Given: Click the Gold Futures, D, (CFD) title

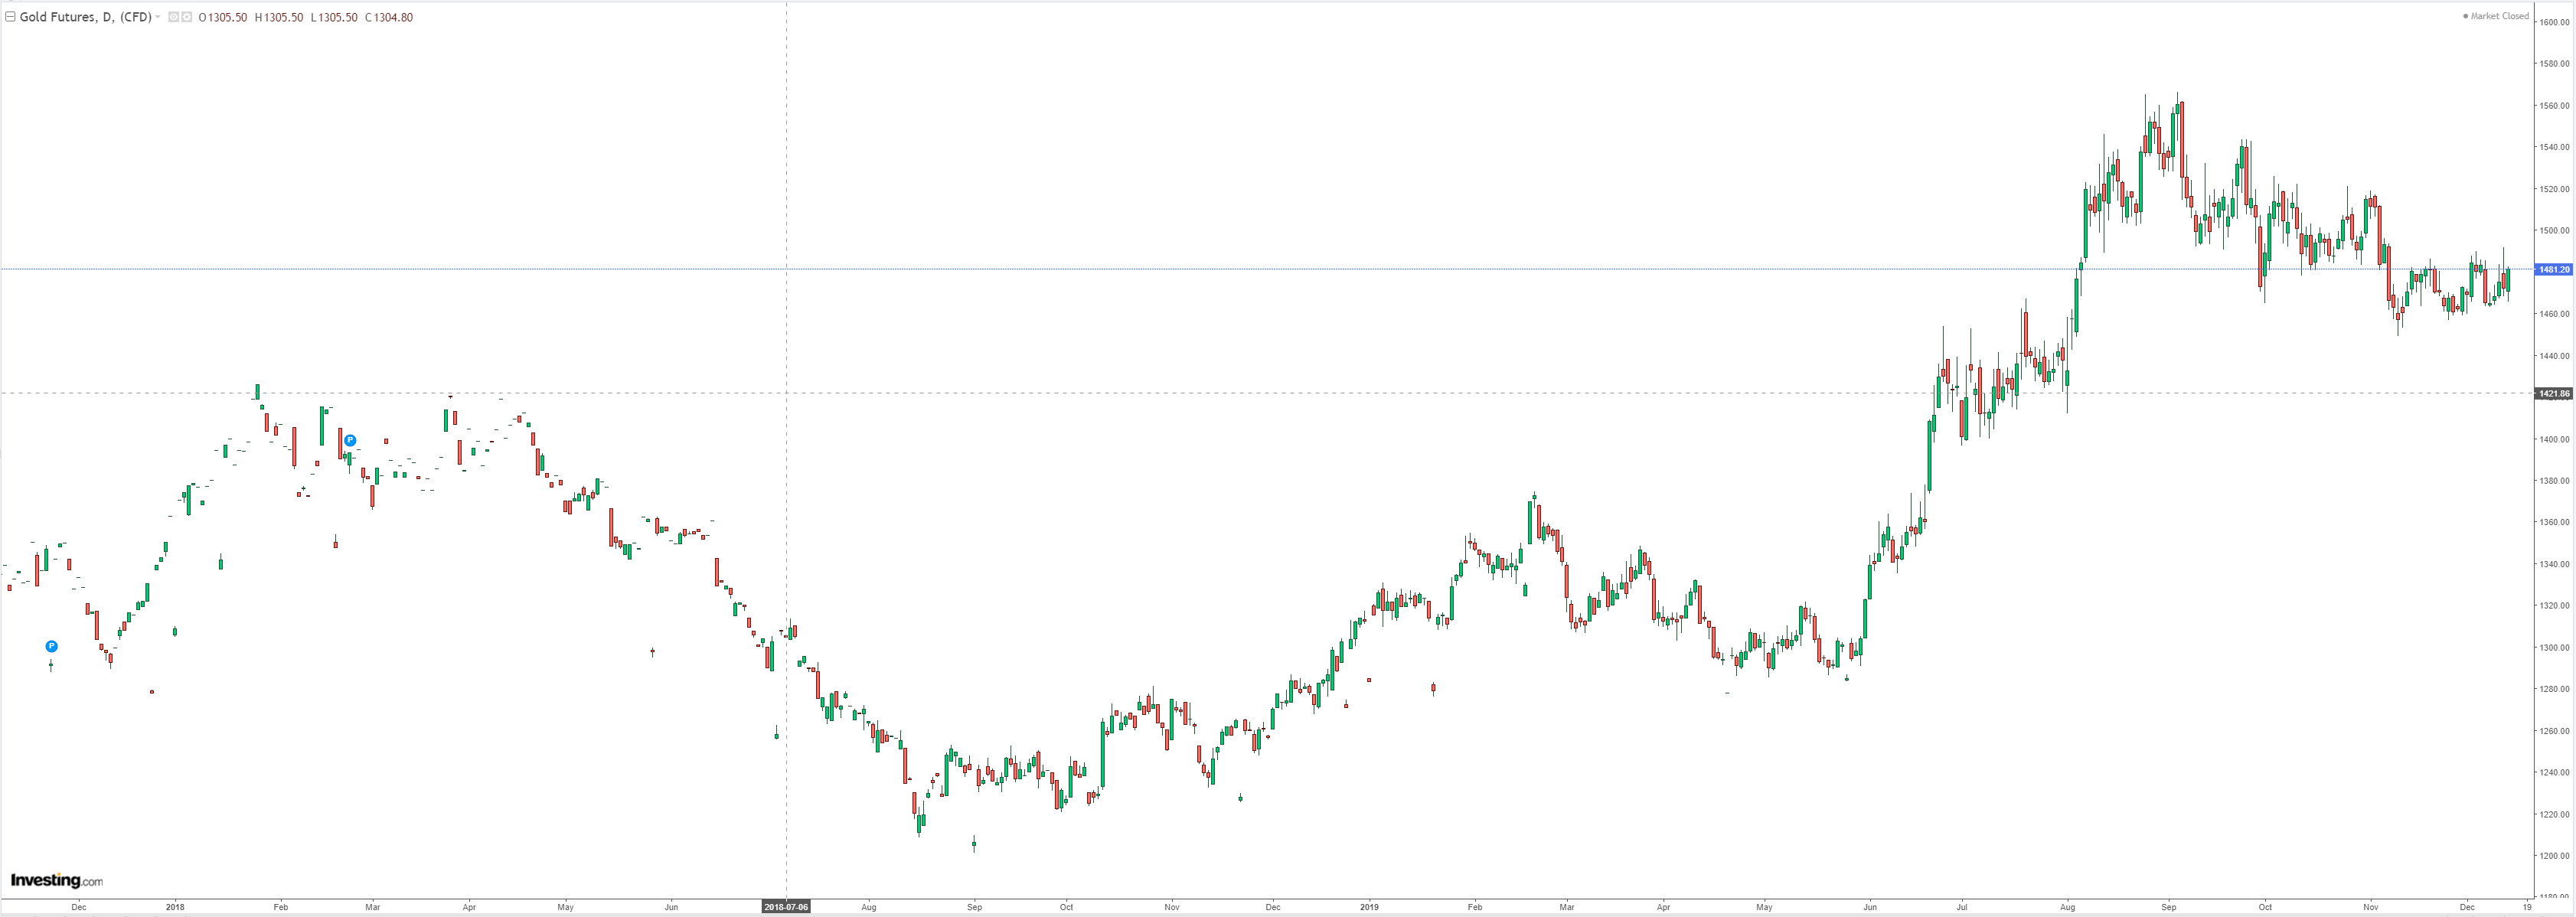Looking at the screenshot, I should (85, 17).
